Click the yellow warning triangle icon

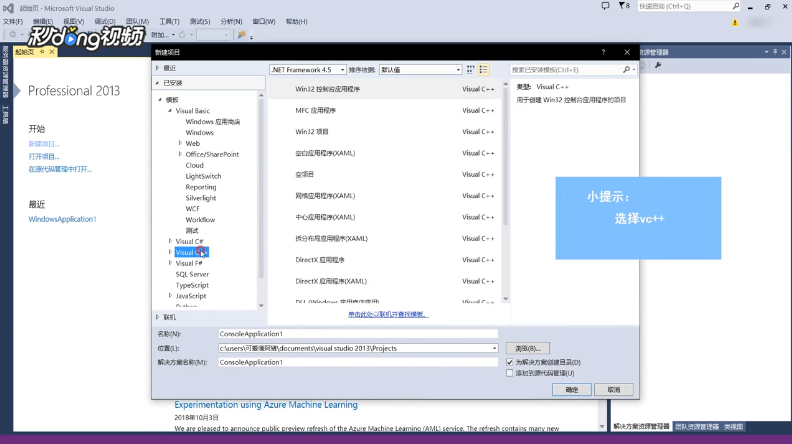click(x=735, y=22)
